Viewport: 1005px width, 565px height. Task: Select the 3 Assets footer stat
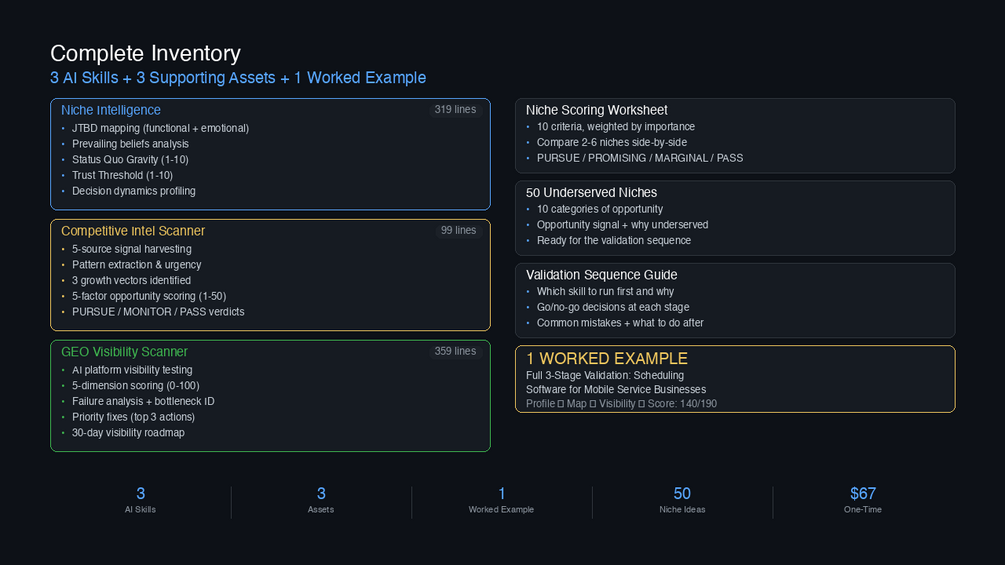point(321,499)
